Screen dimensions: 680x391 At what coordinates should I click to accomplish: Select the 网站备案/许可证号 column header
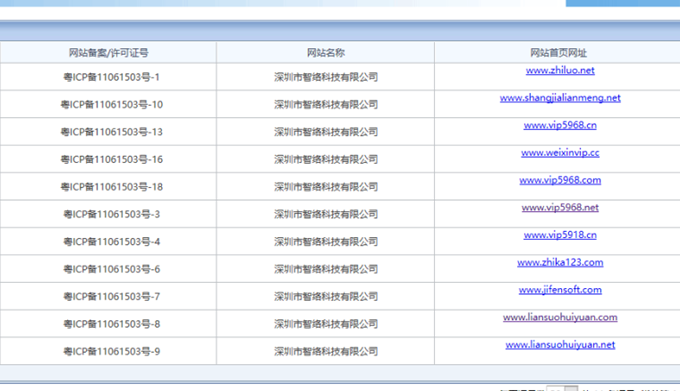click(x=108, y=53)
